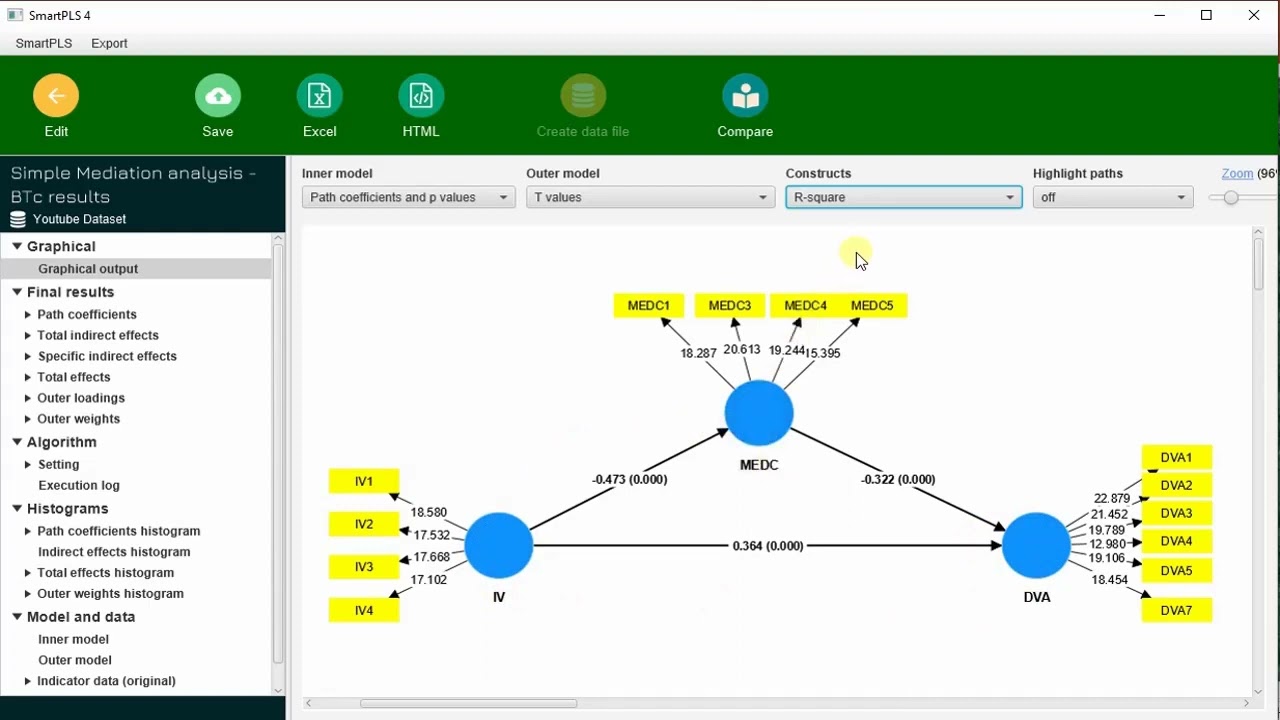Open the Constructs R-square dropdown
The width and height of the screenshot is (1280, 720).
click(904, 197)
